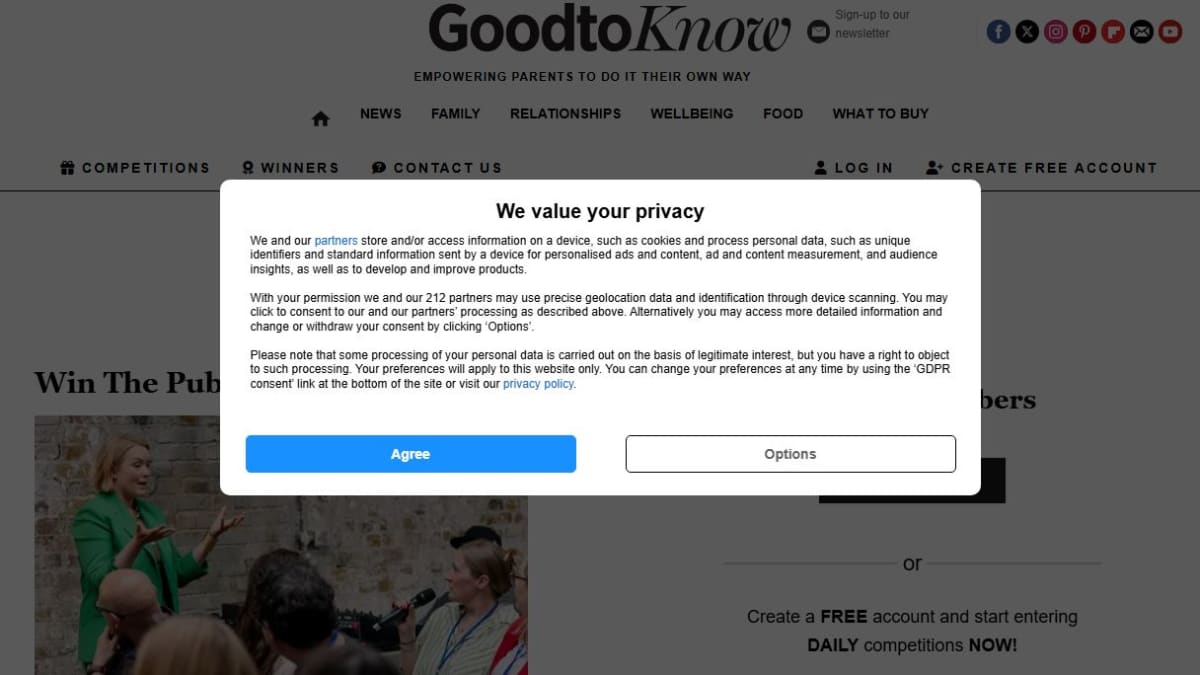The image size is (1200, 675).
Task: Click the Log In link
Action: pos(853,168)
